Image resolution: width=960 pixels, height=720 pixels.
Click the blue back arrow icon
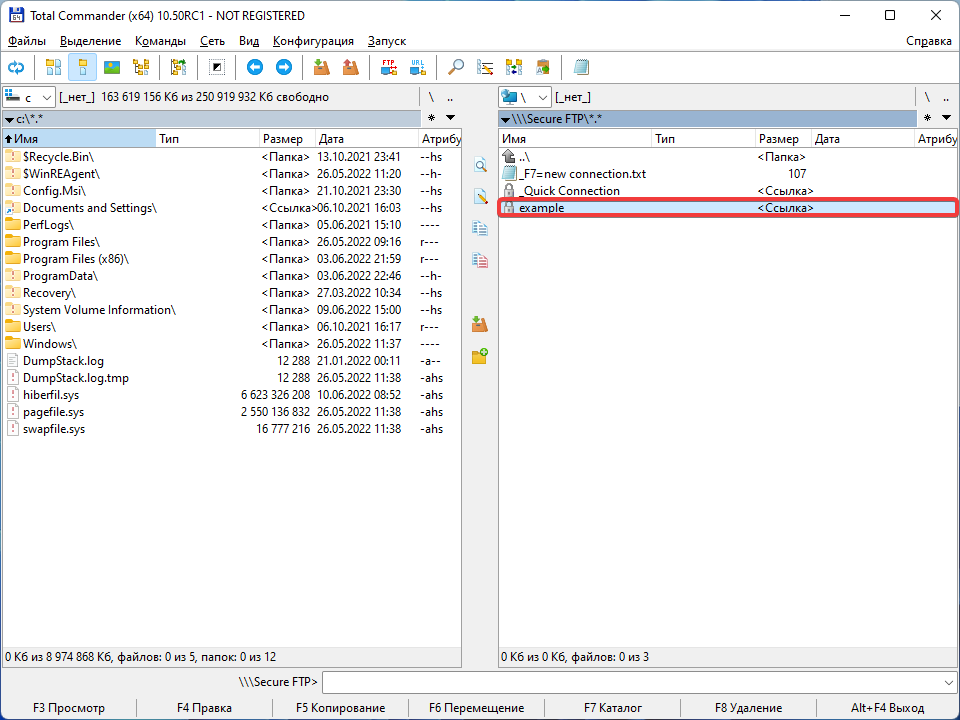255,67
